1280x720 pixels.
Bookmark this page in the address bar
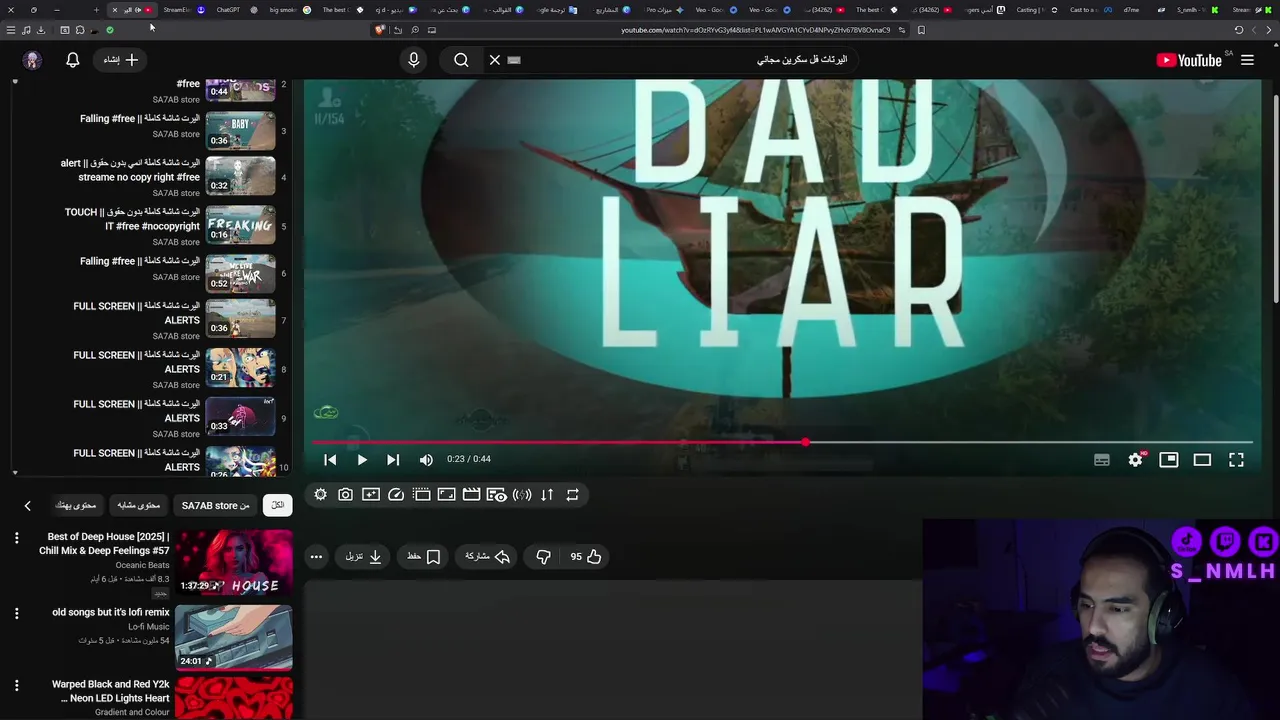click(921, 30)
